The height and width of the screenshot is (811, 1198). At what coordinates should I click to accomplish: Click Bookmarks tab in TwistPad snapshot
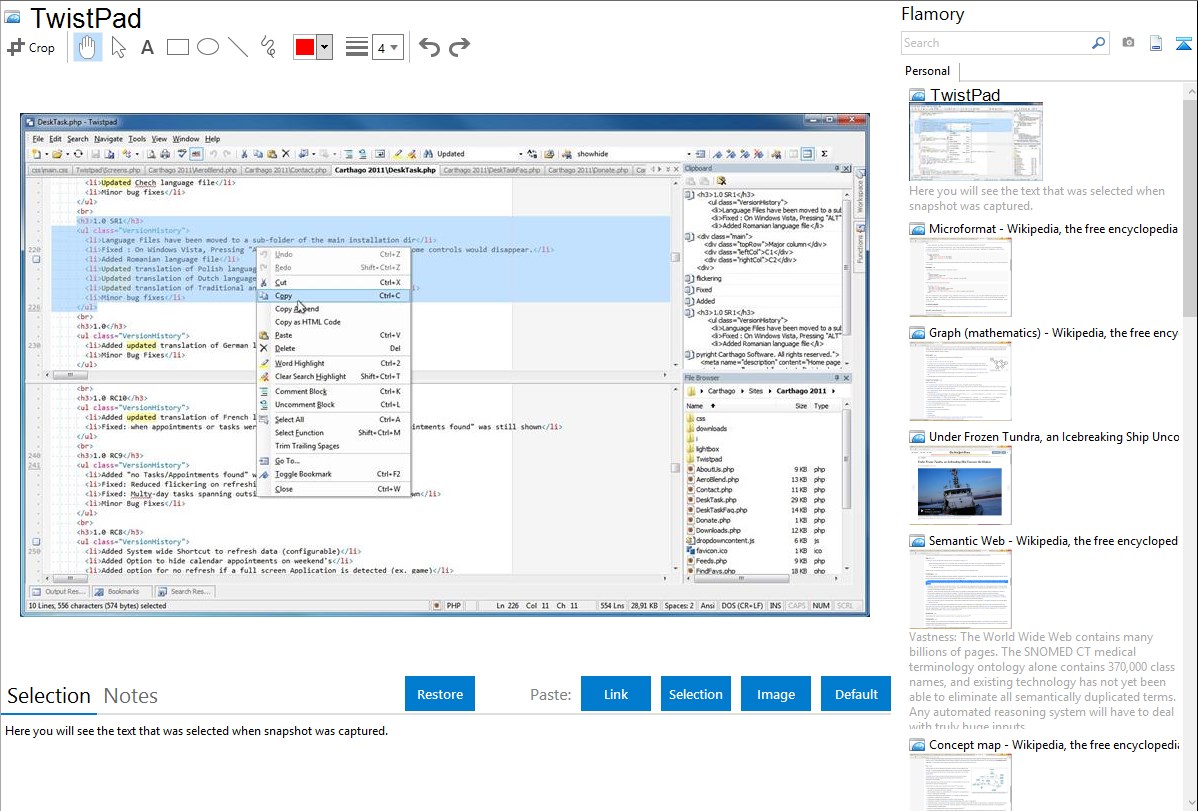[119, 592]
